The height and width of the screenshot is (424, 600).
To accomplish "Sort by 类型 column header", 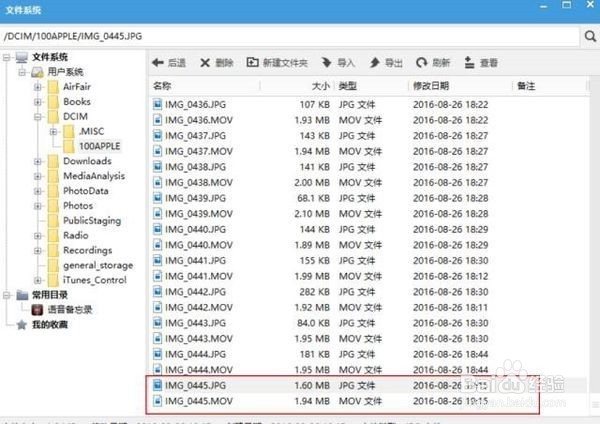I will pyautogui.click(x=347, y=86).
